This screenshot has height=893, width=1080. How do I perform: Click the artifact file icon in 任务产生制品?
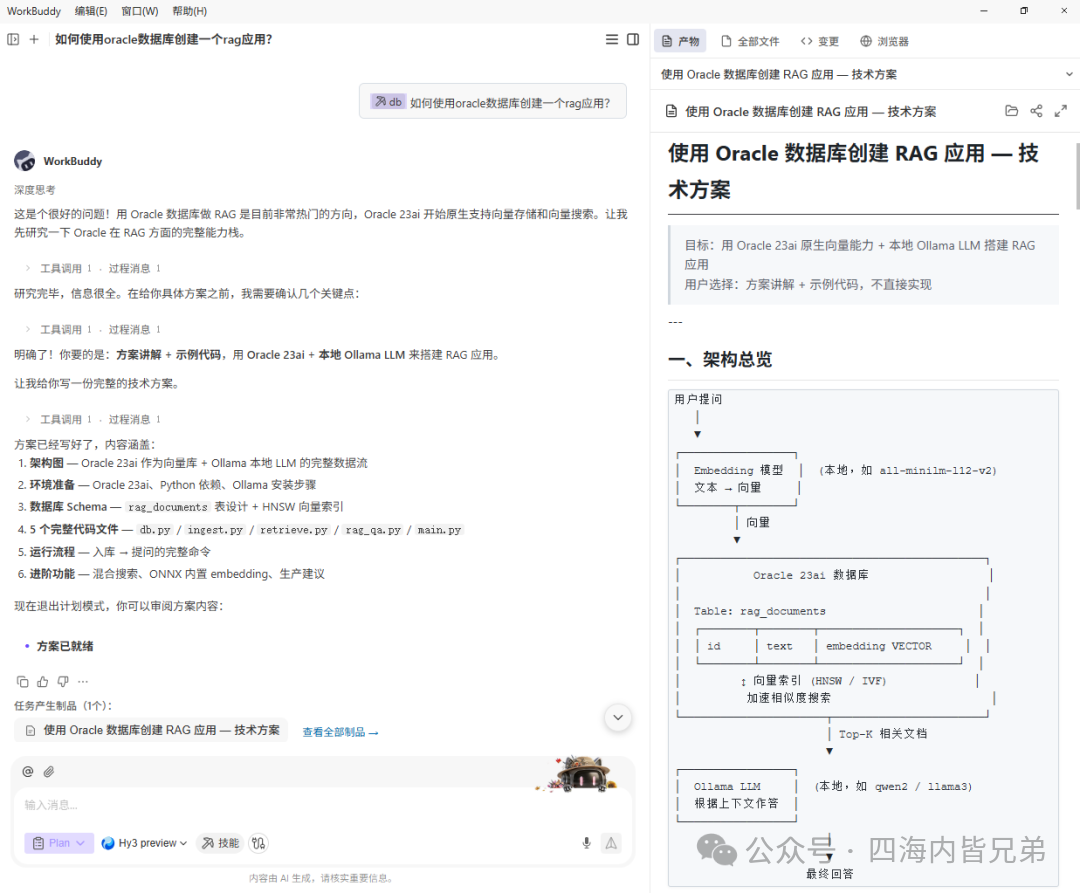point(30,731)
